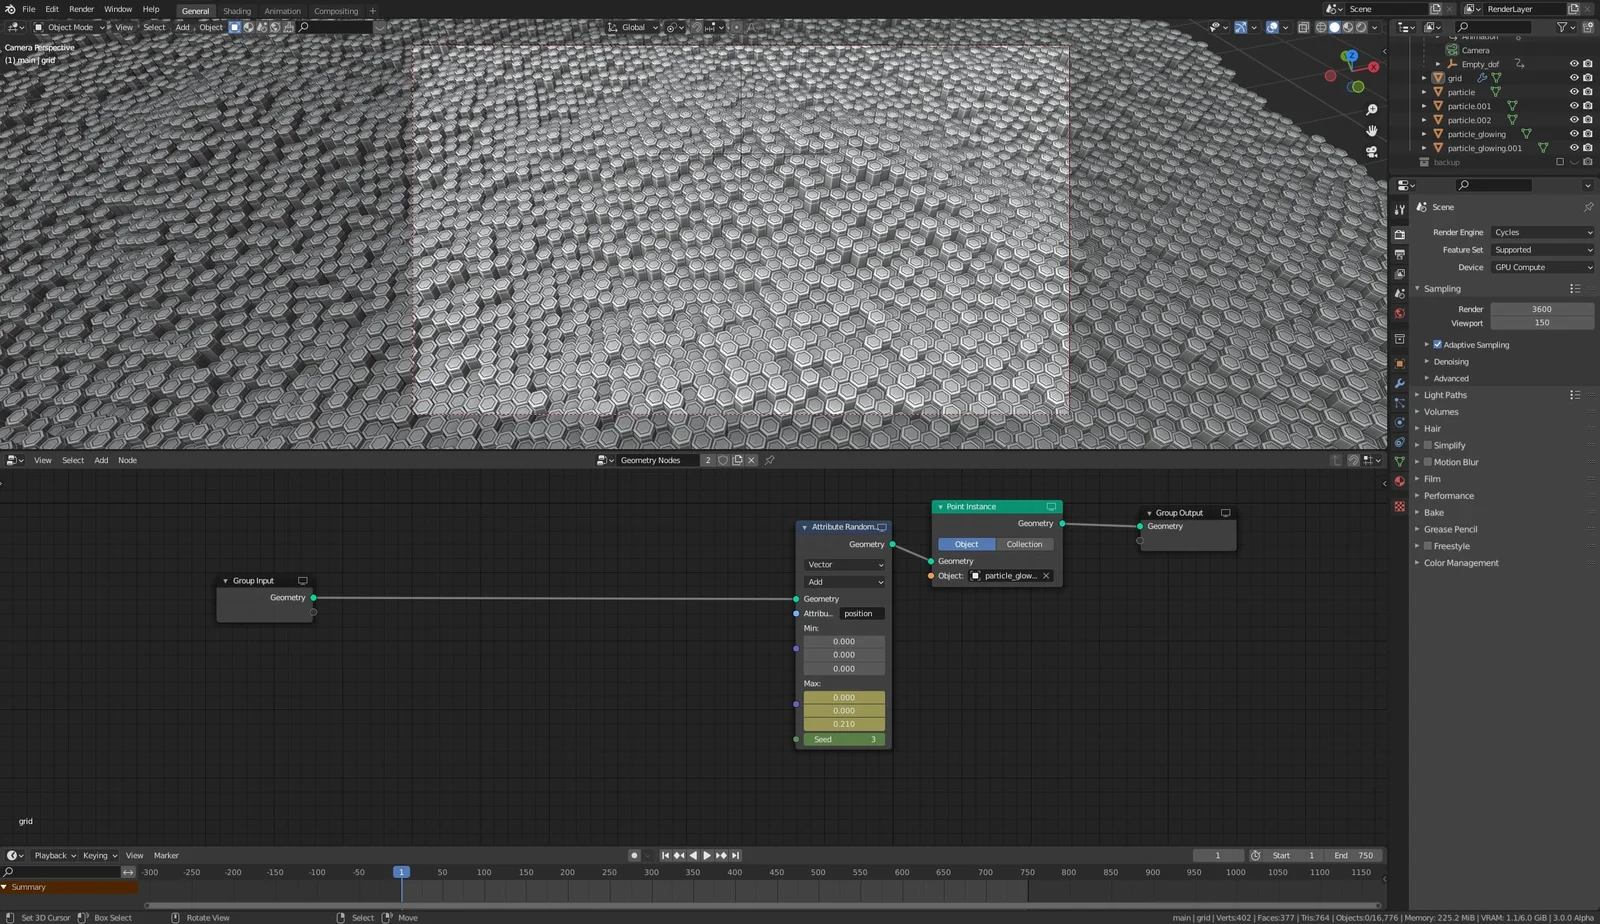Uncheck Adaptive Sampling in render settings
The image size is (1600, 924).
1437,344
